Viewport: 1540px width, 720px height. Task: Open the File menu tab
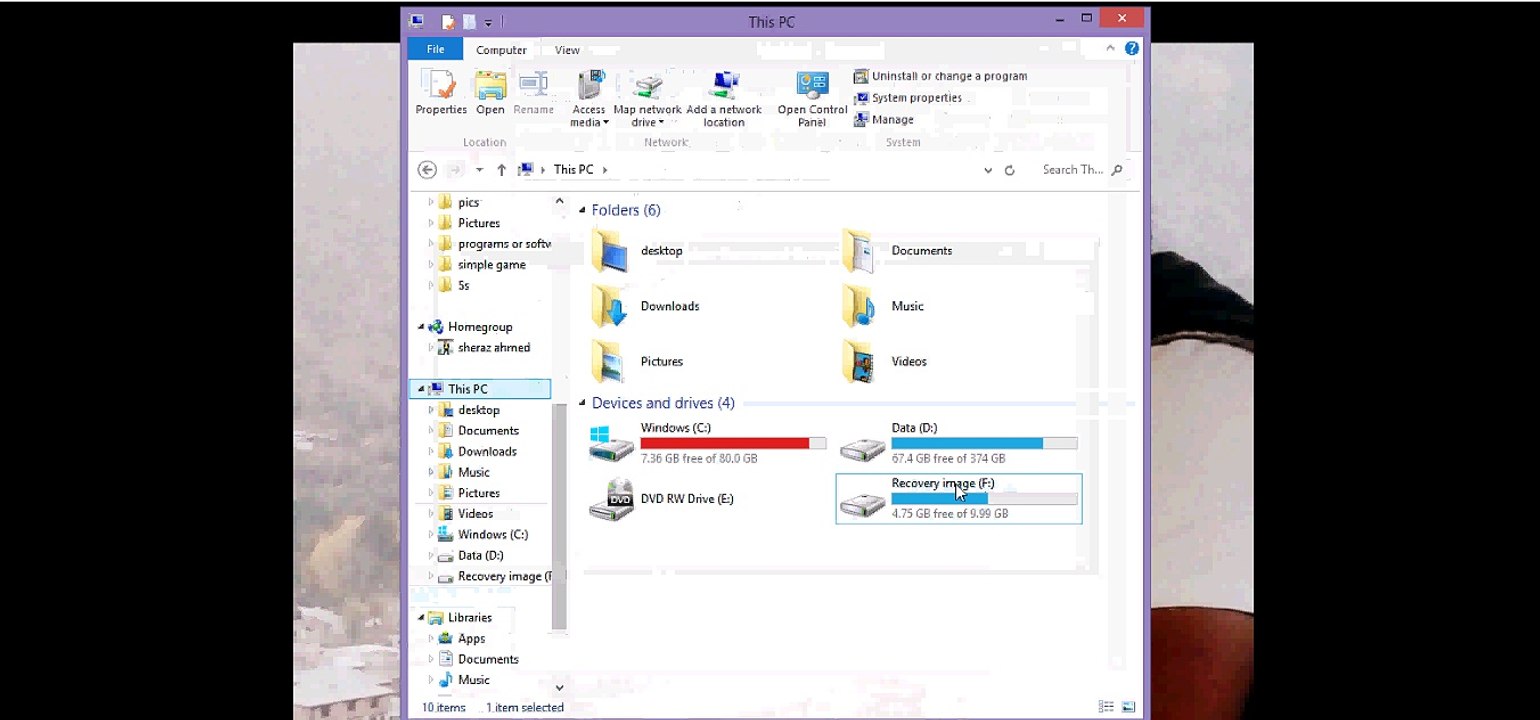435,49
